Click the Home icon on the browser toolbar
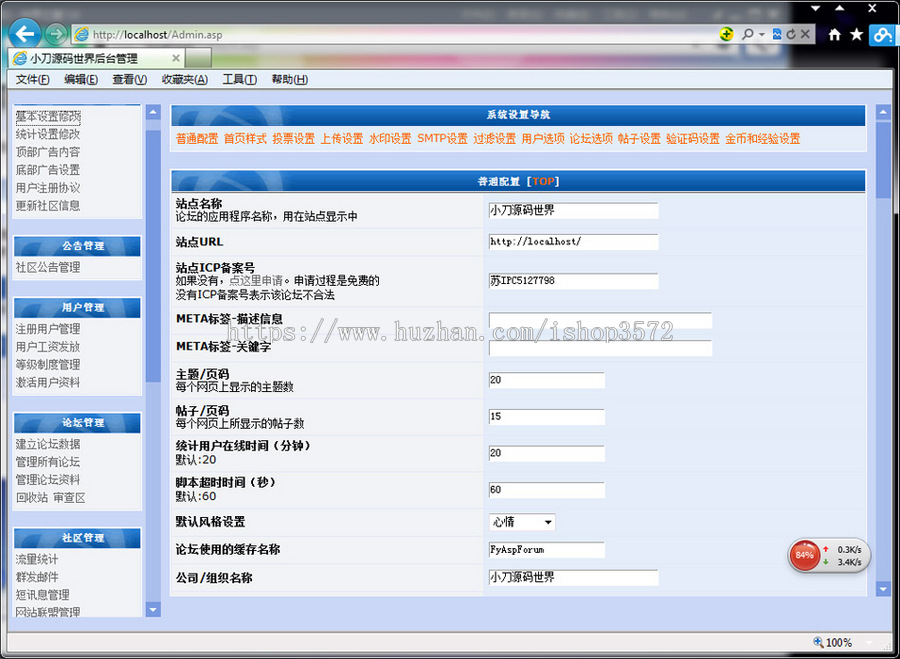 tap(834, 34)
